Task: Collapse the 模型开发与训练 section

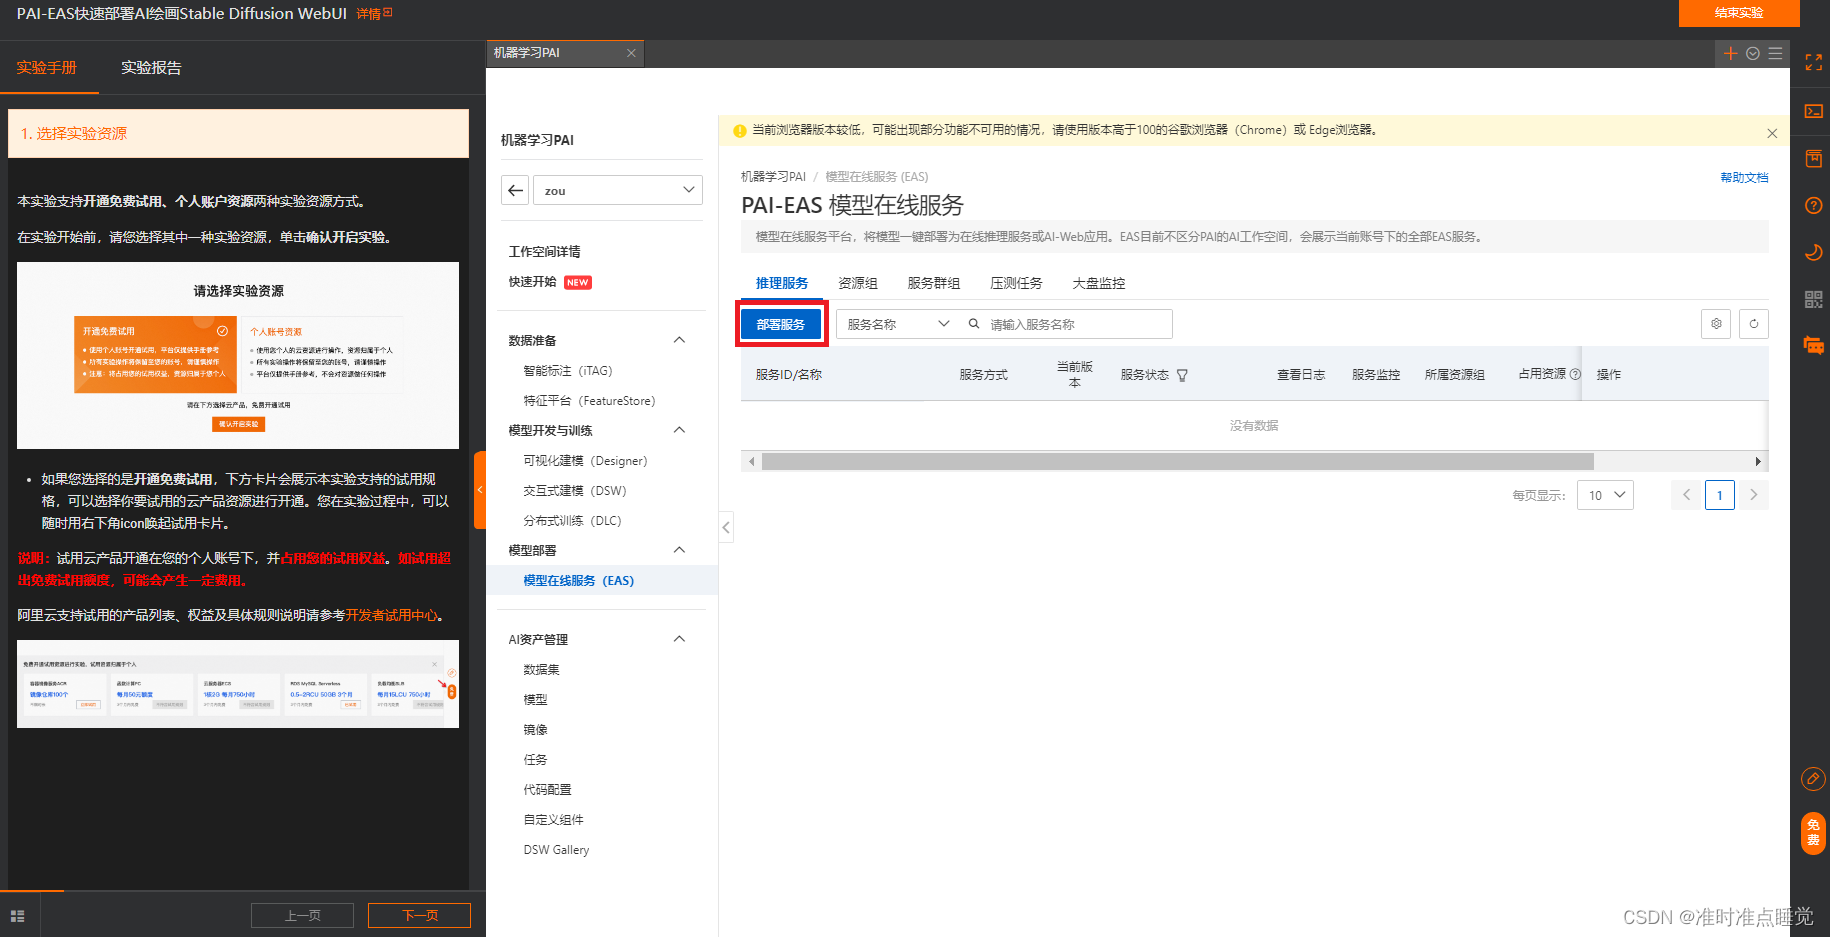Action: 680,430
